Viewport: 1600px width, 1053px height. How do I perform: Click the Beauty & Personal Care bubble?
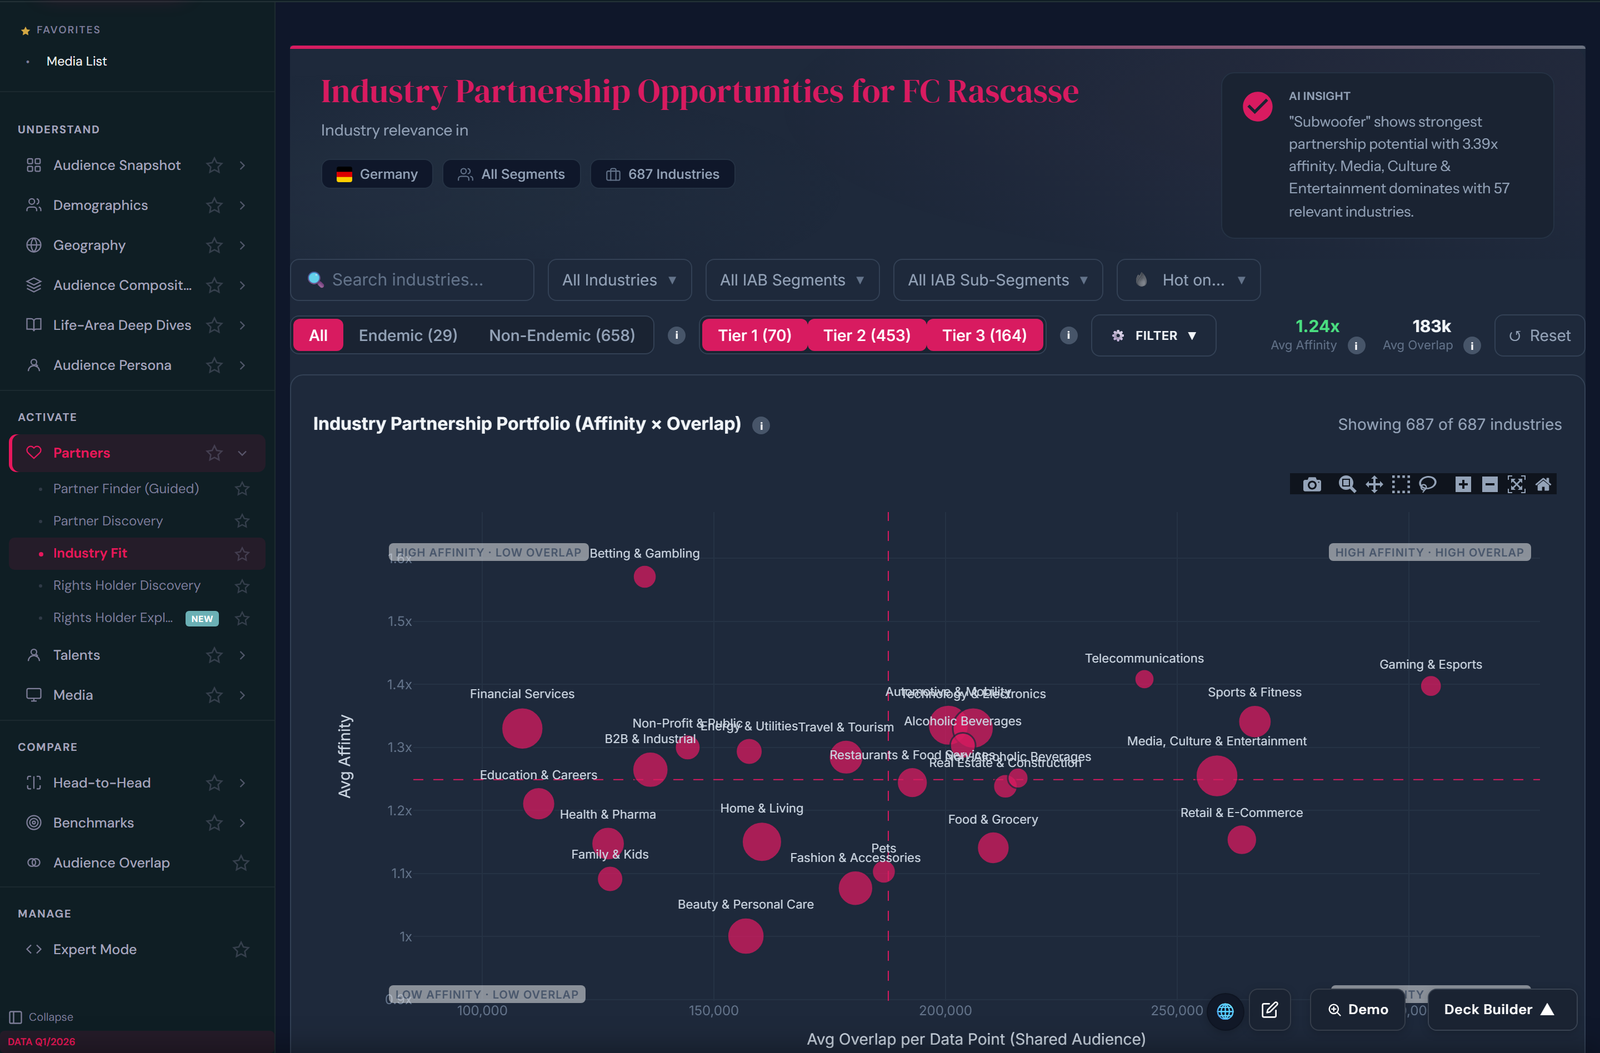tap(746, 936)
